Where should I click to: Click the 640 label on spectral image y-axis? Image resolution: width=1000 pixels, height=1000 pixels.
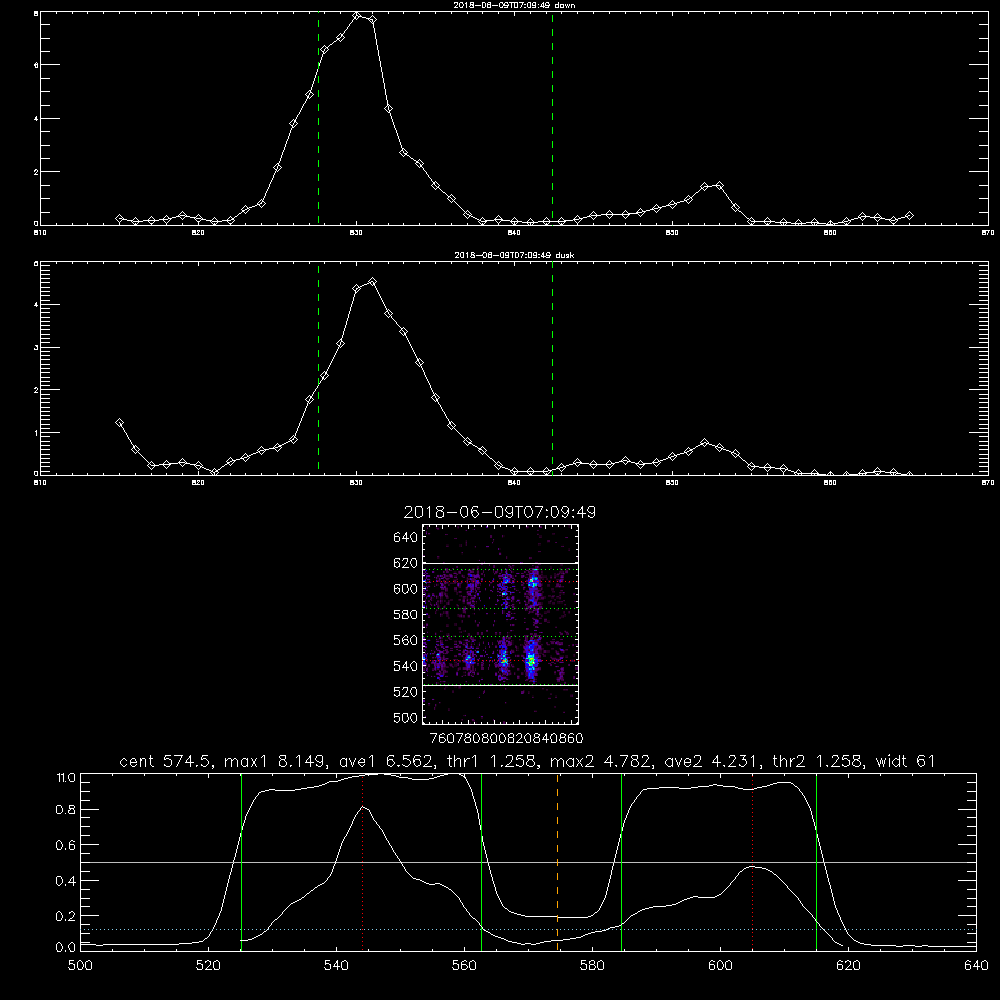[x=406, y=538]
